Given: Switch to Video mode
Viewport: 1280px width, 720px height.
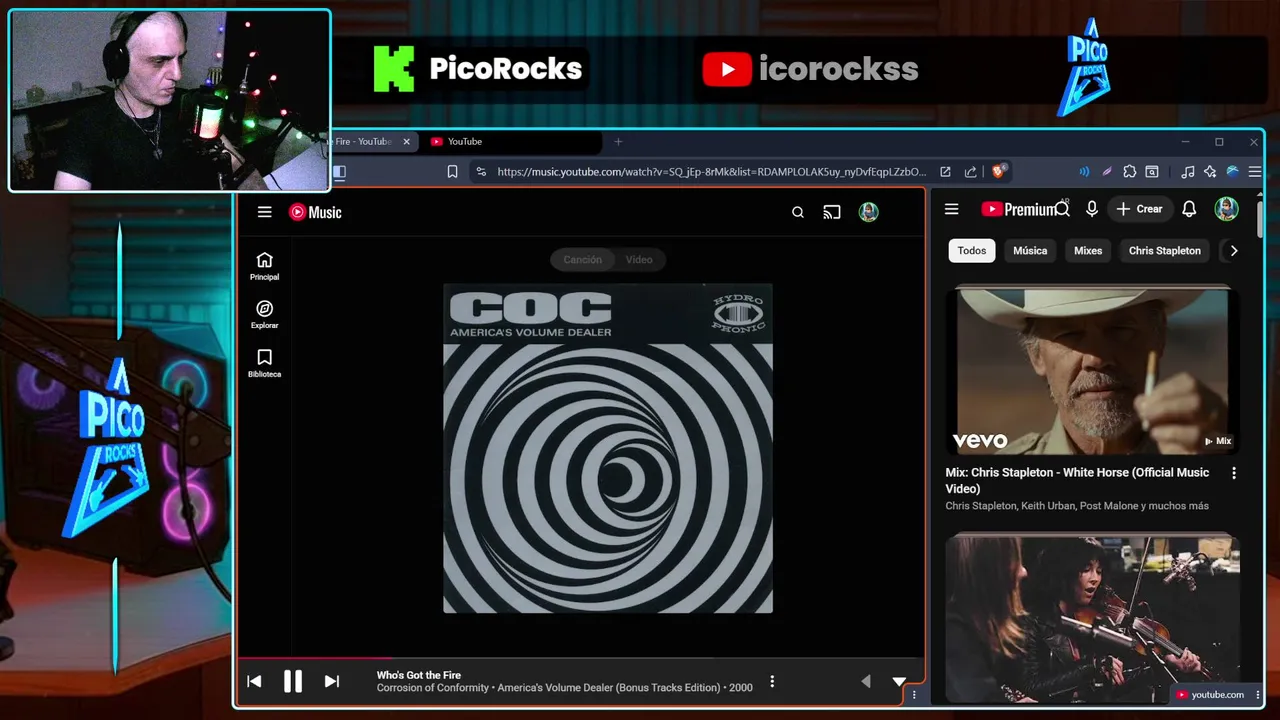Looking at the screenshot, I should coord(639,260).
